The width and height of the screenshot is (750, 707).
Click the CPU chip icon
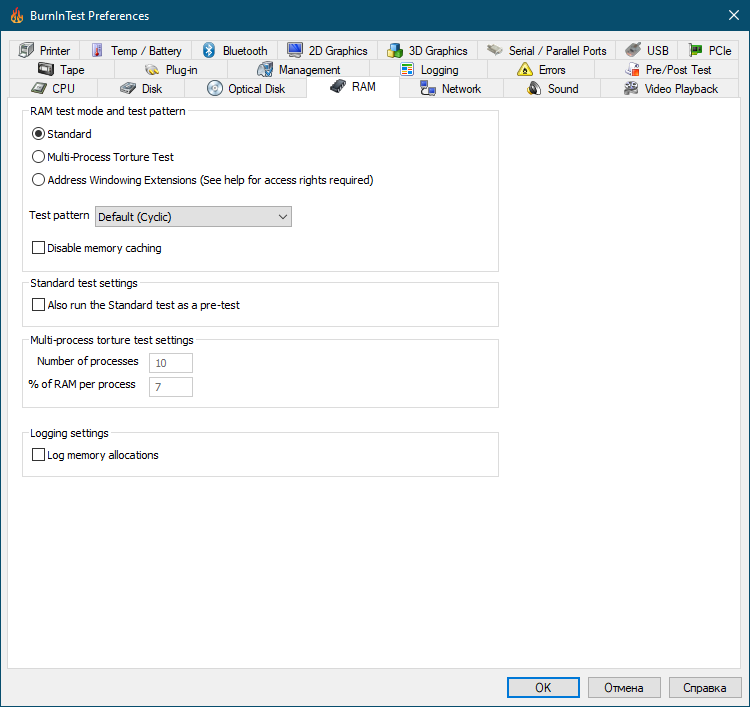coord(39,88)
